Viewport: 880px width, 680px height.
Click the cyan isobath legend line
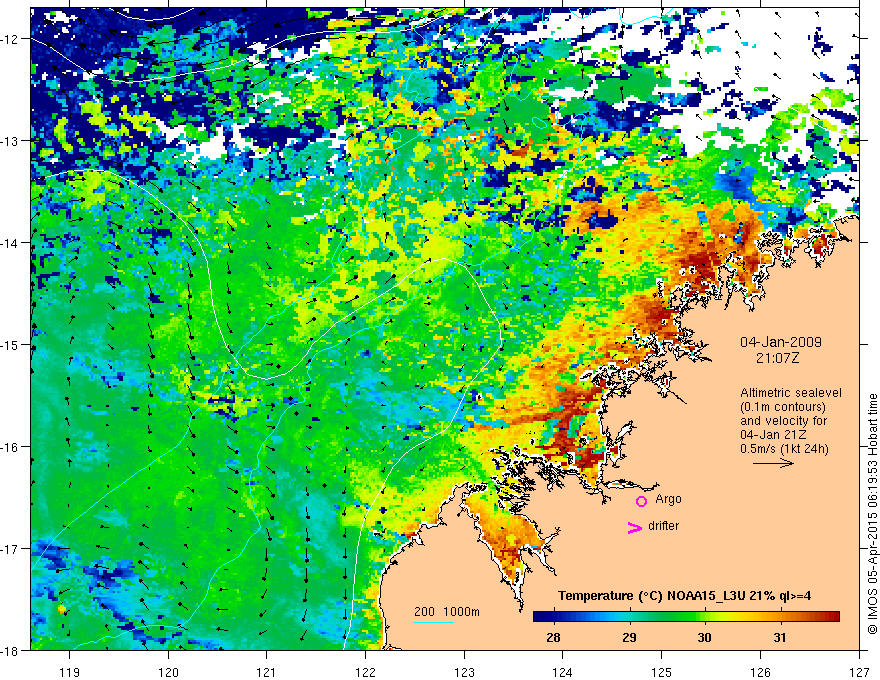click(x=434, y=622)
